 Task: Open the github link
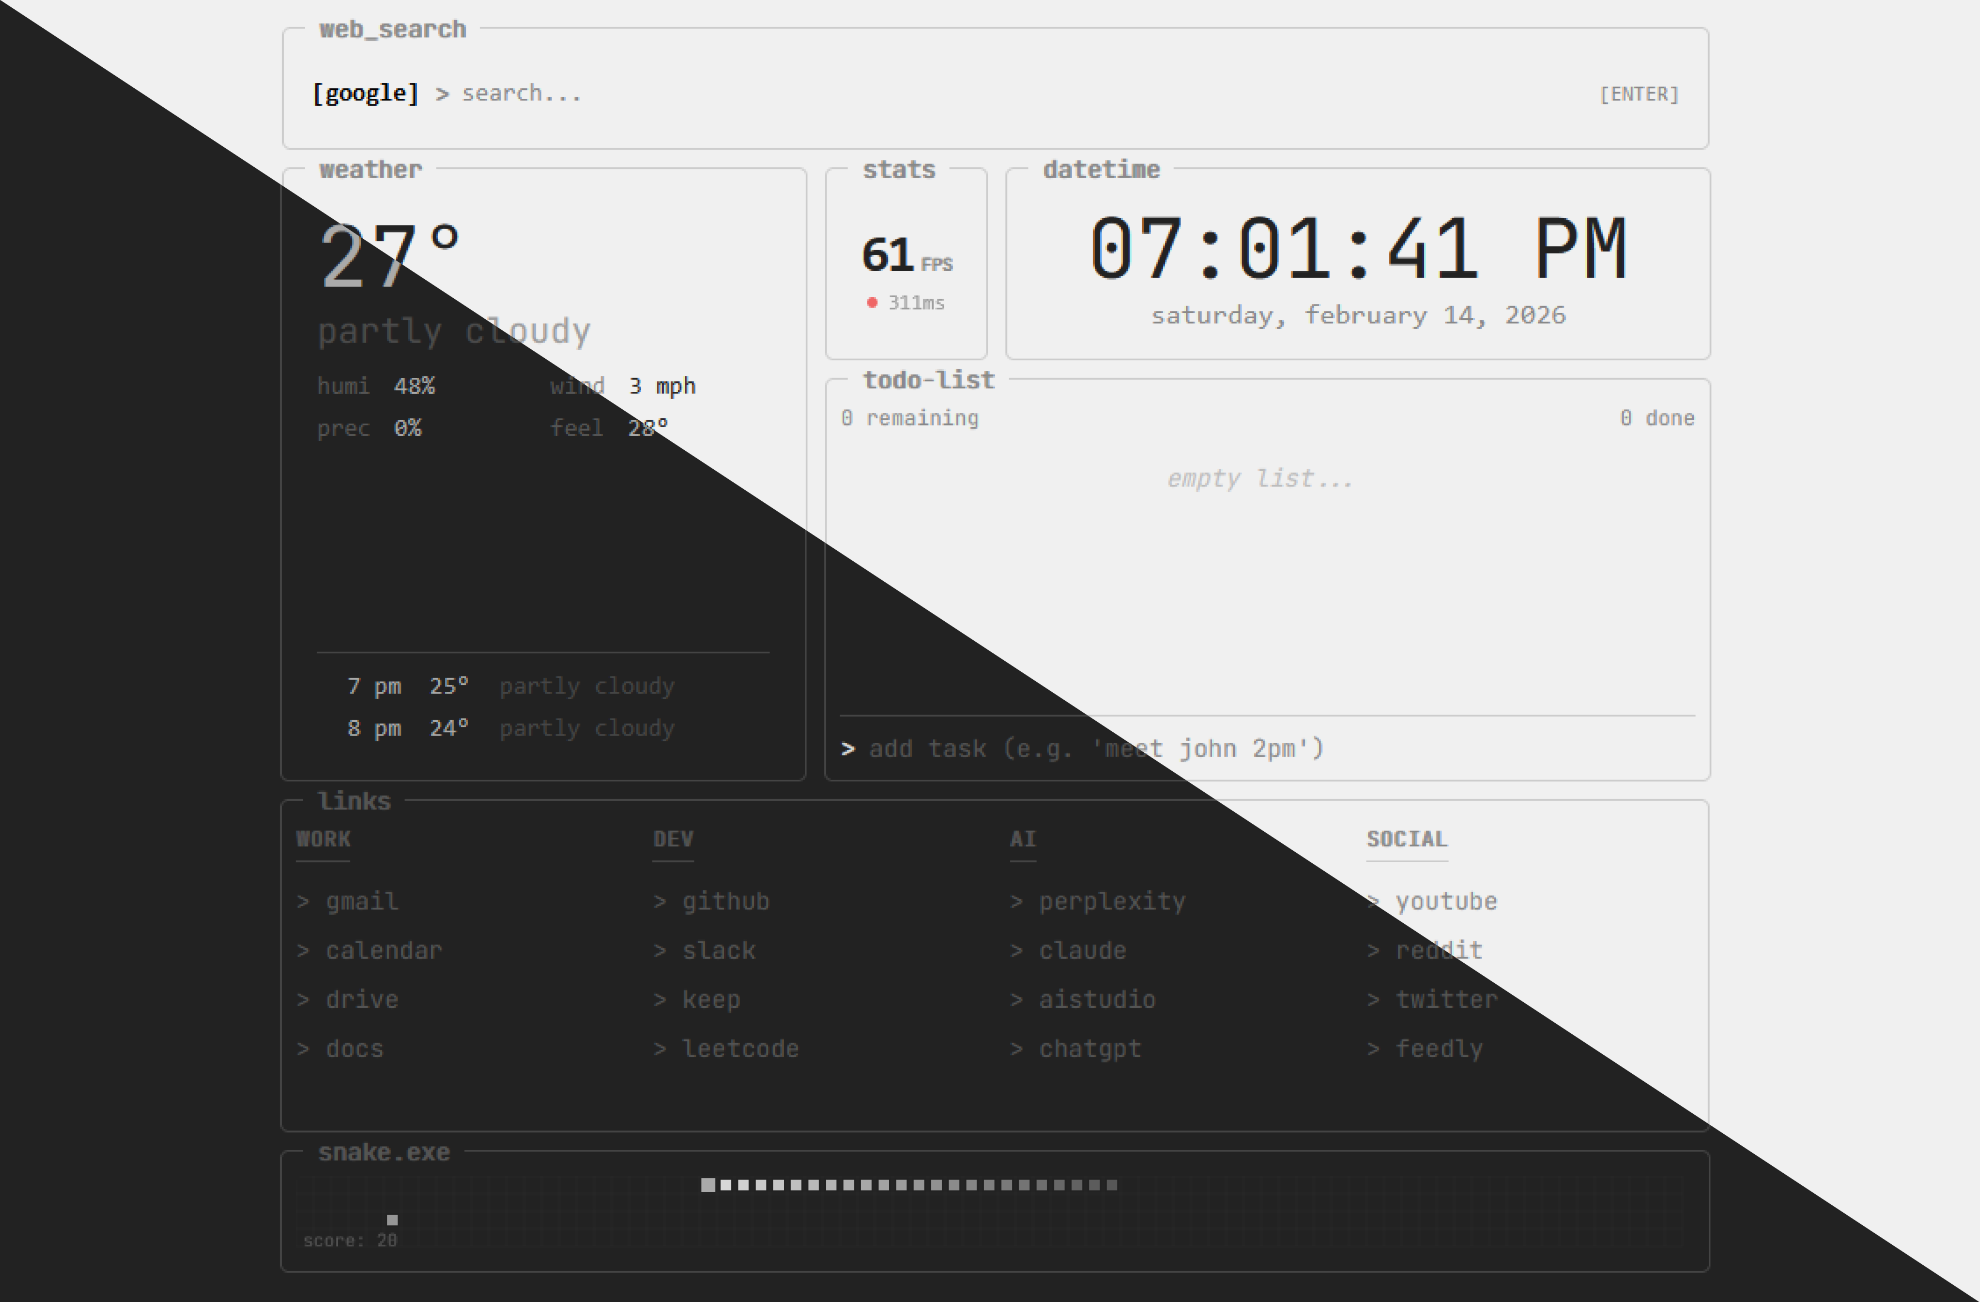[725, 901]
